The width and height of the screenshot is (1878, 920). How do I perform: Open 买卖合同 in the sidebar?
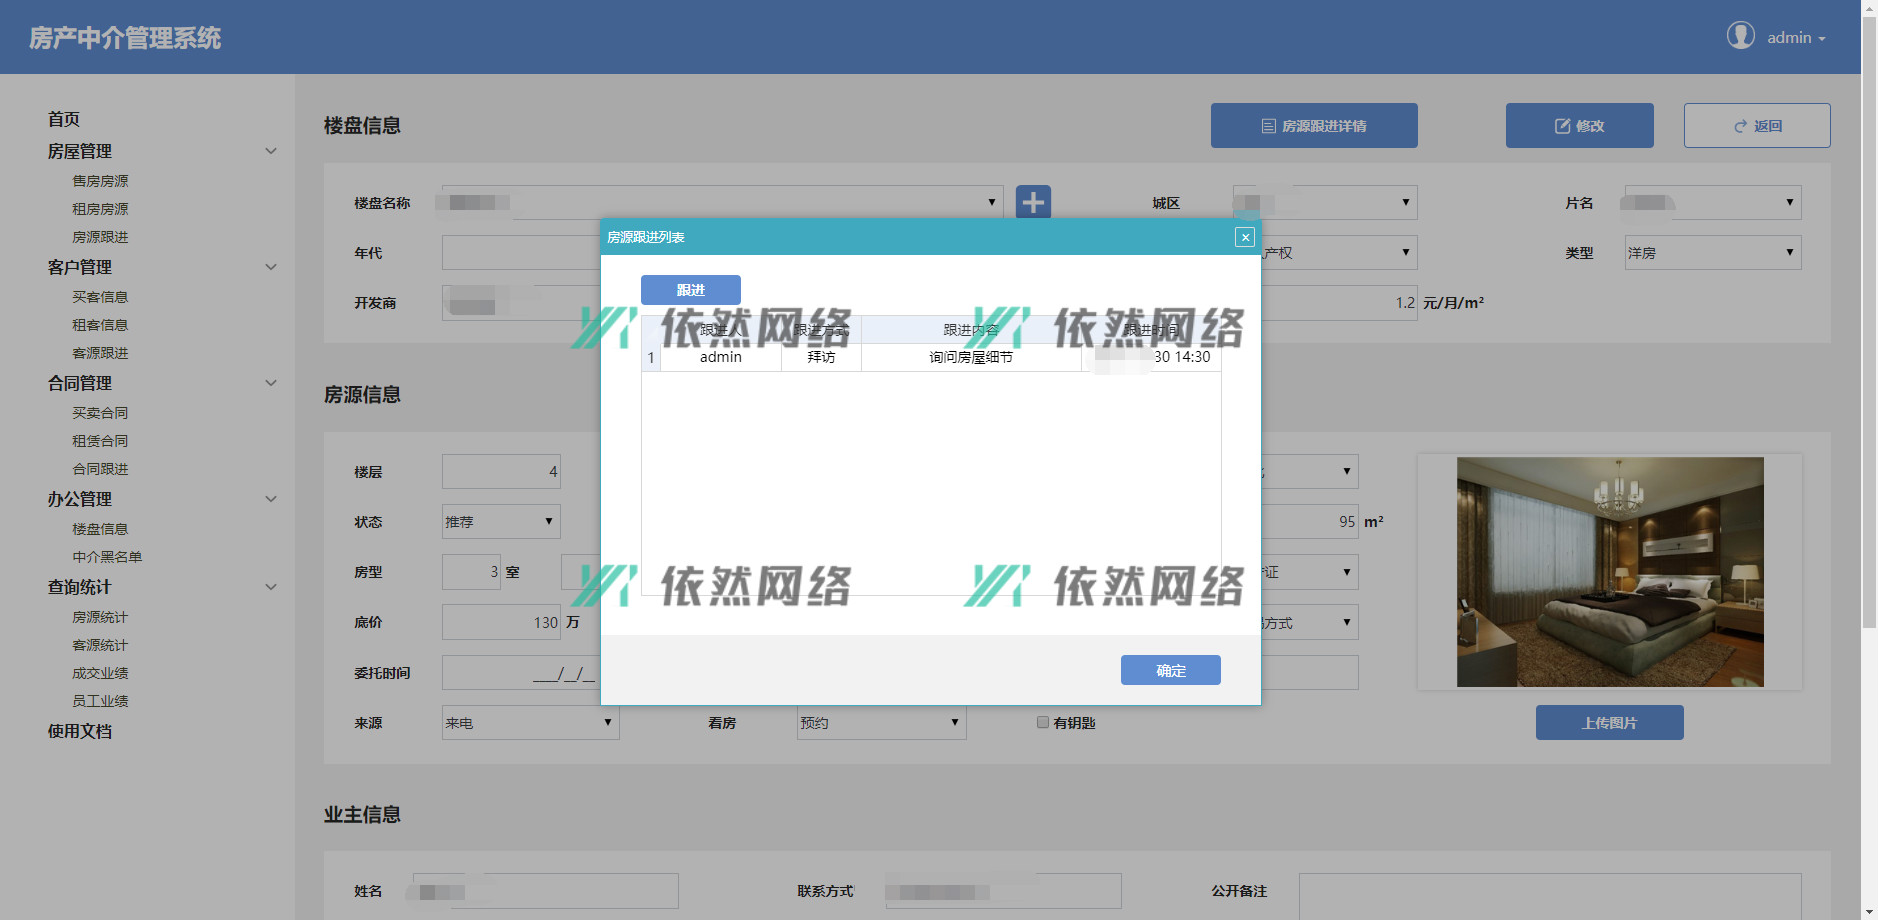click(100, 413)
